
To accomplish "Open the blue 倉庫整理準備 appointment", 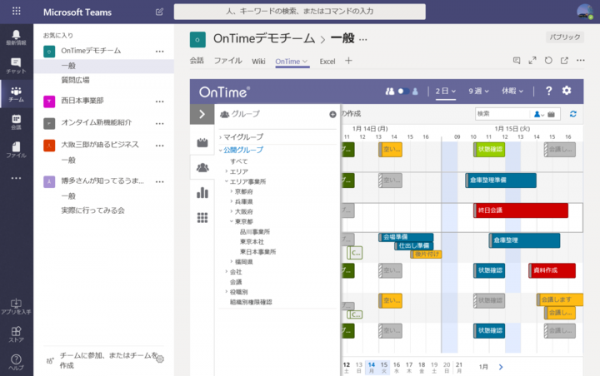I will coord(501,180).
